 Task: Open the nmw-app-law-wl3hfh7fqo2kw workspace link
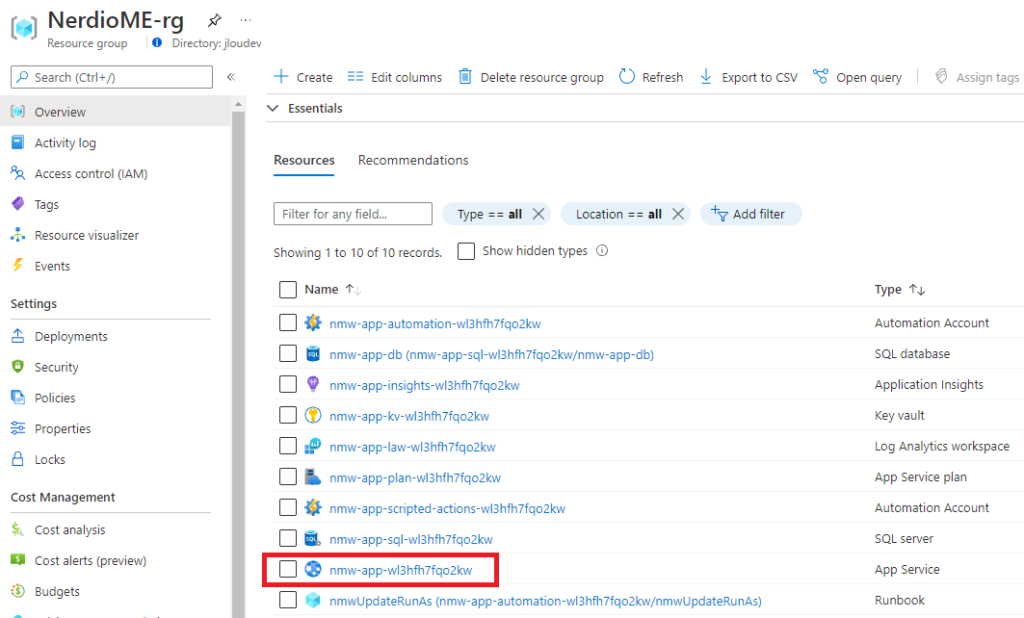click(x=412, y=447)
